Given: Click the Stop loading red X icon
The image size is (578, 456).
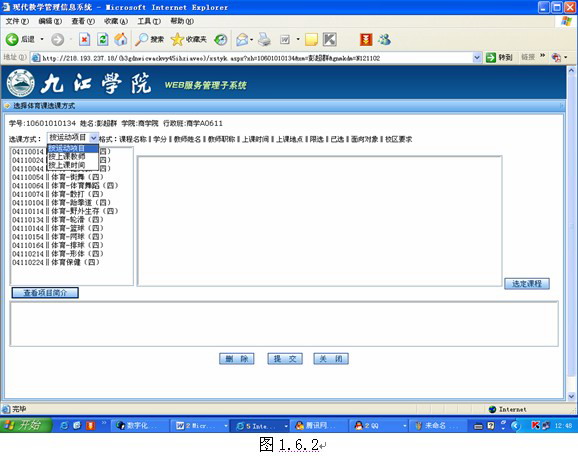Looking at the screenshot, I should point(84,39).
